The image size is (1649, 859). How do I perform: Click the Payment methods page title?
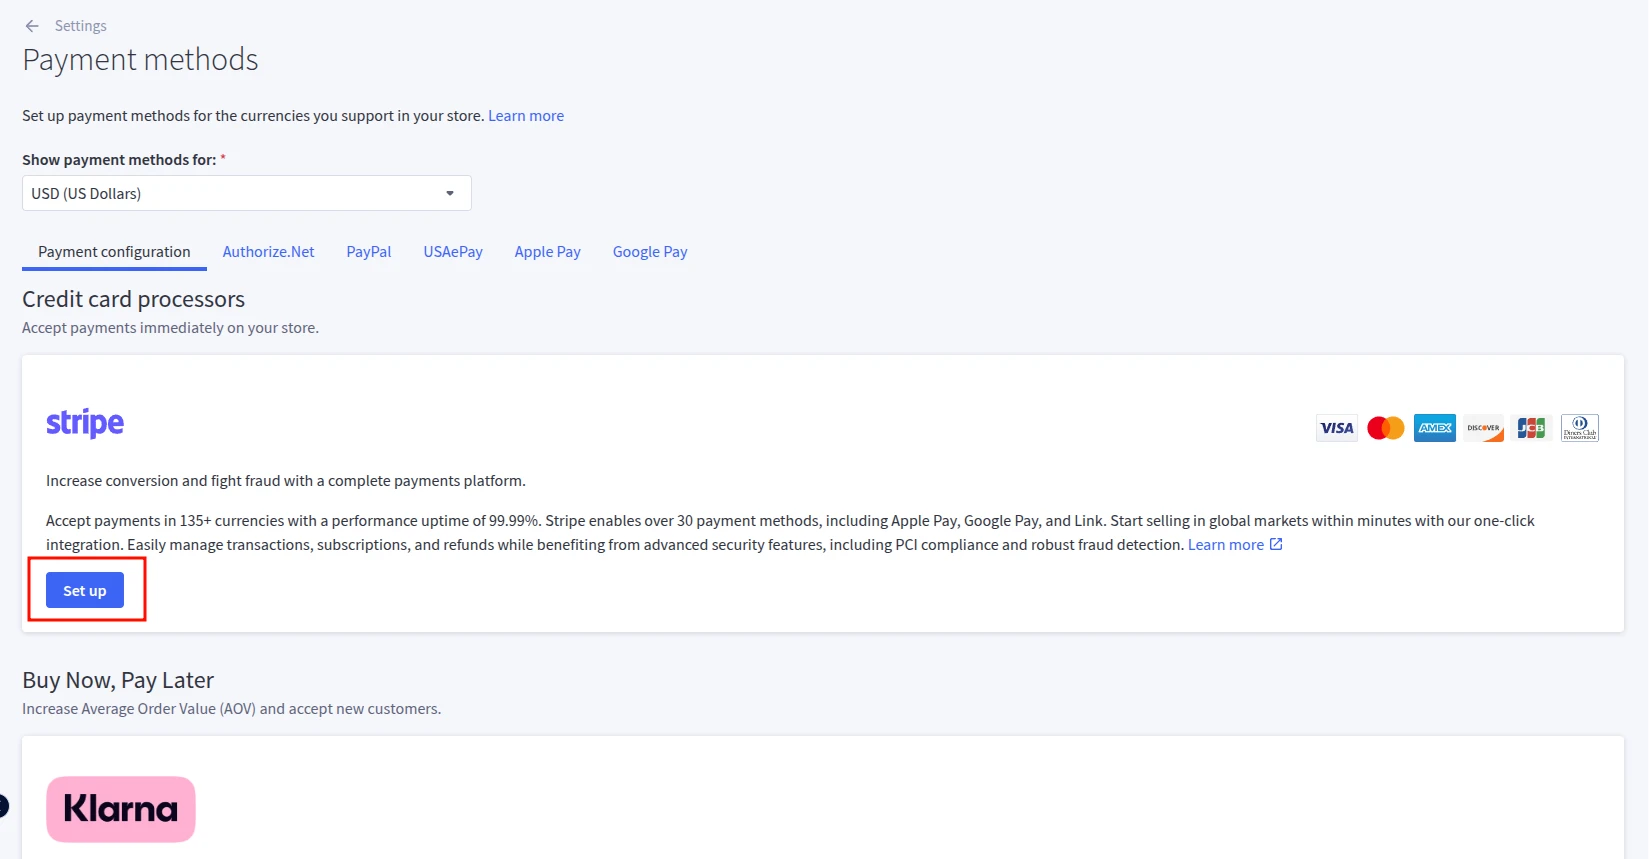140,60
